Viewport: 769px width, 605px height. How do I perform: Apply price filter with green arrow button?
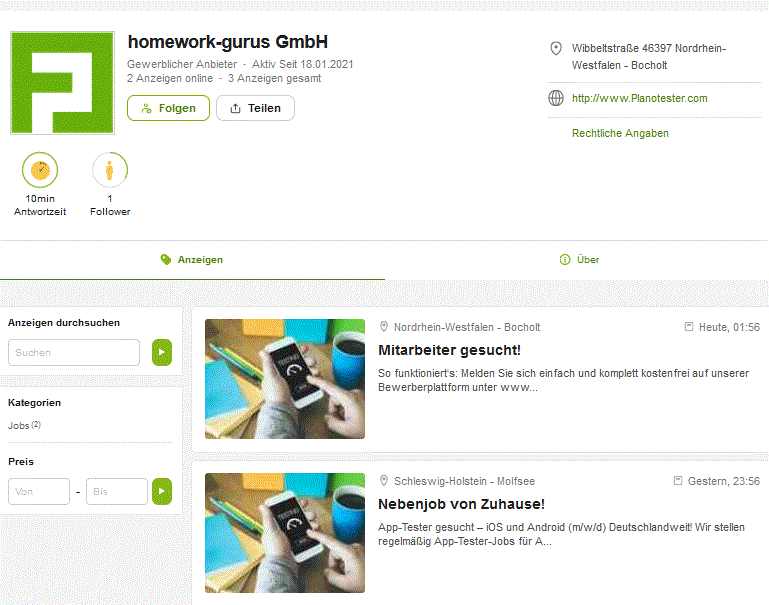(x=162, y=491)
